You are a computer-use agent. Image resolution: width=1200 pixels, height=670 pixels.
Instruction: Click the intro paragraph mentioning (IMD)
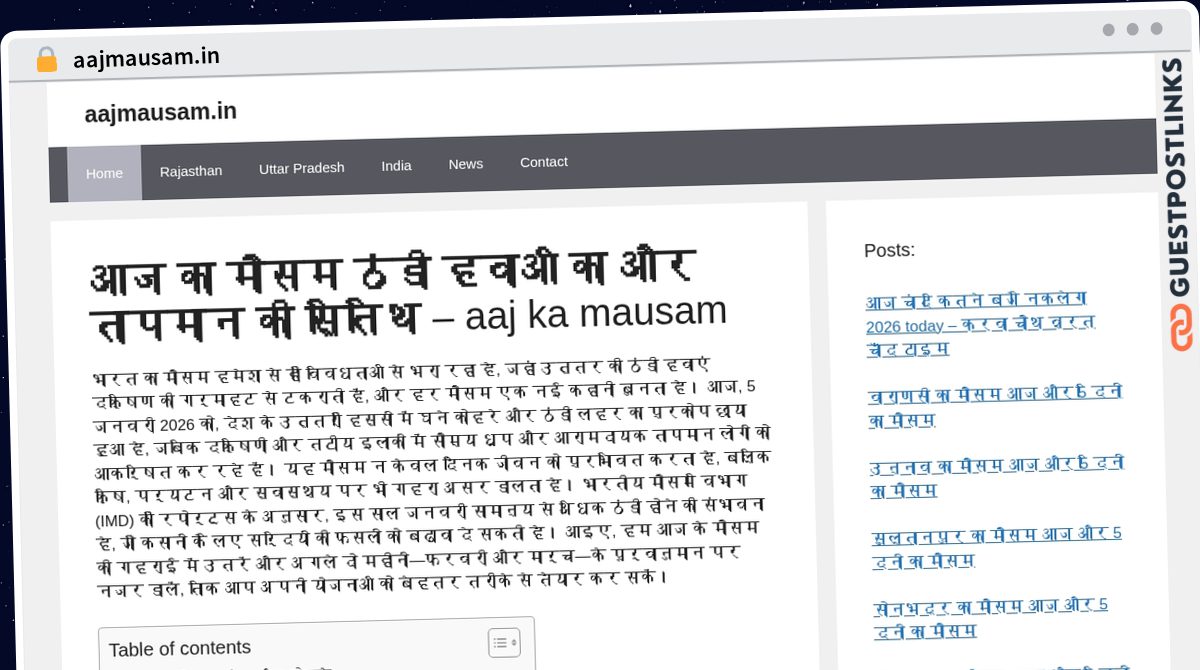point(430,474)
